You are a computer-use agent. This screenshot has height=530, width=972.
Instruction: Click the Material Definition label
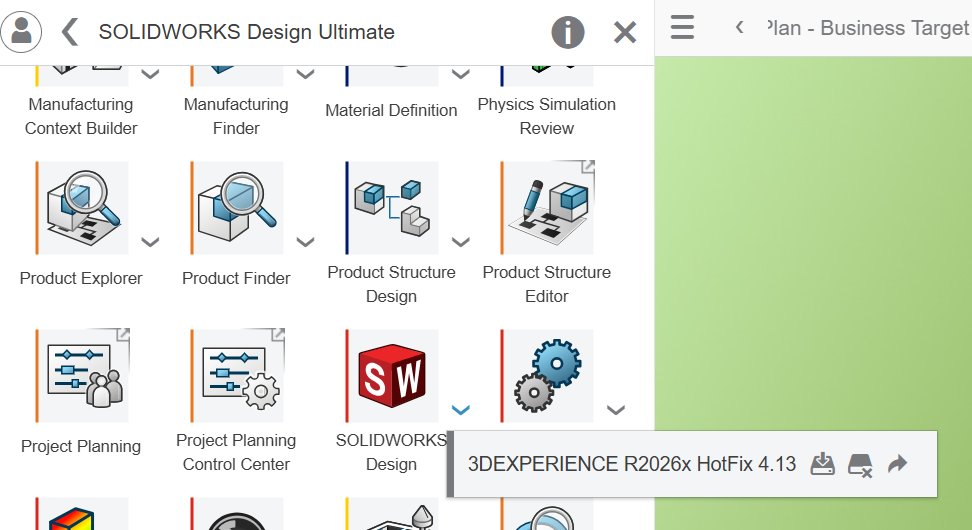391,110
